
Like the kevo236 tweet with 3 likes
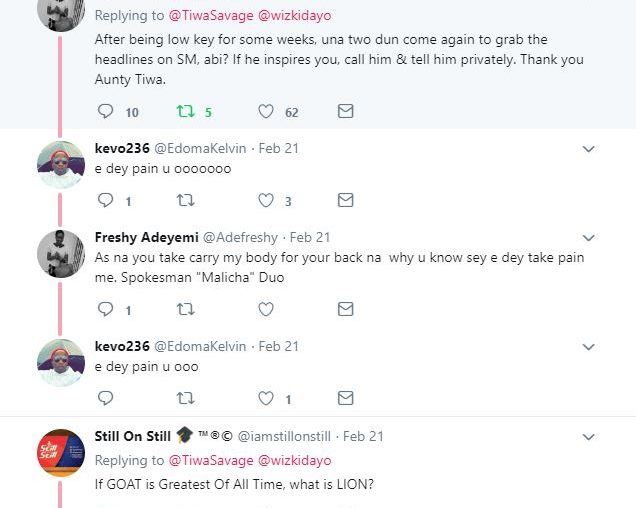click(x=266, y=201)
